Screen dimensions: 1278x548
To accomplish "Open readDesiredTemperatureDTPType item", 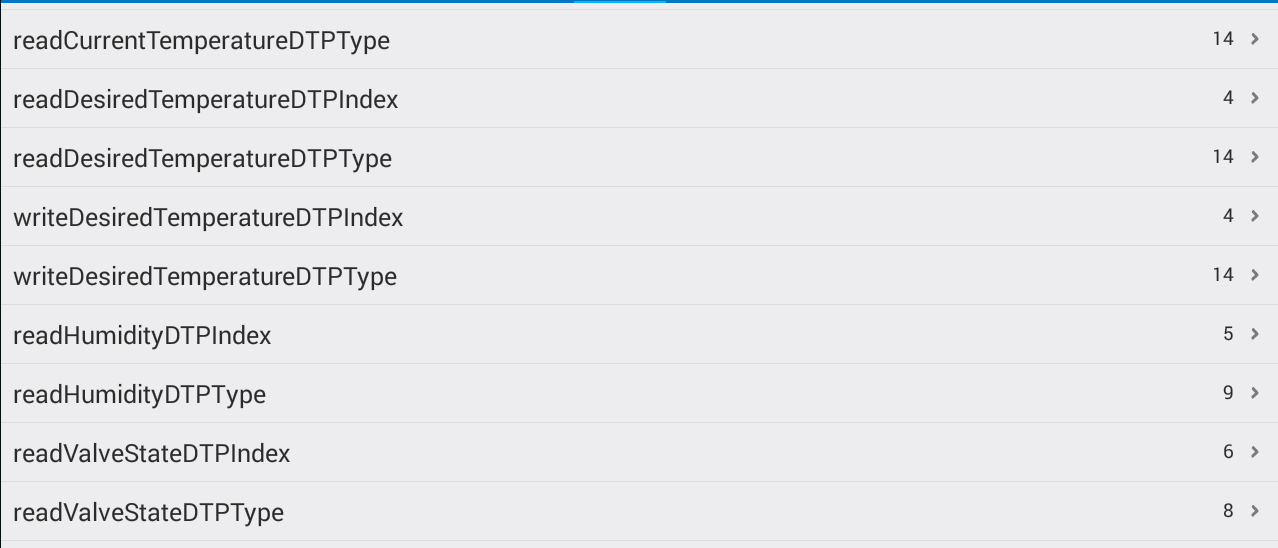I will coord(202,159).
